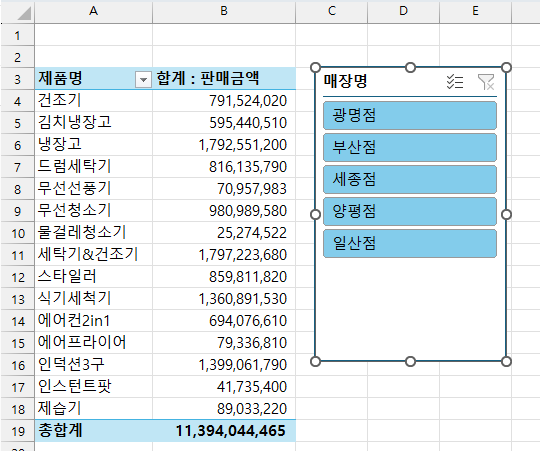Select cell 에어프라이어
This screenshot has width=540, height=451.
pyautogui.click(x=93, y=343)
